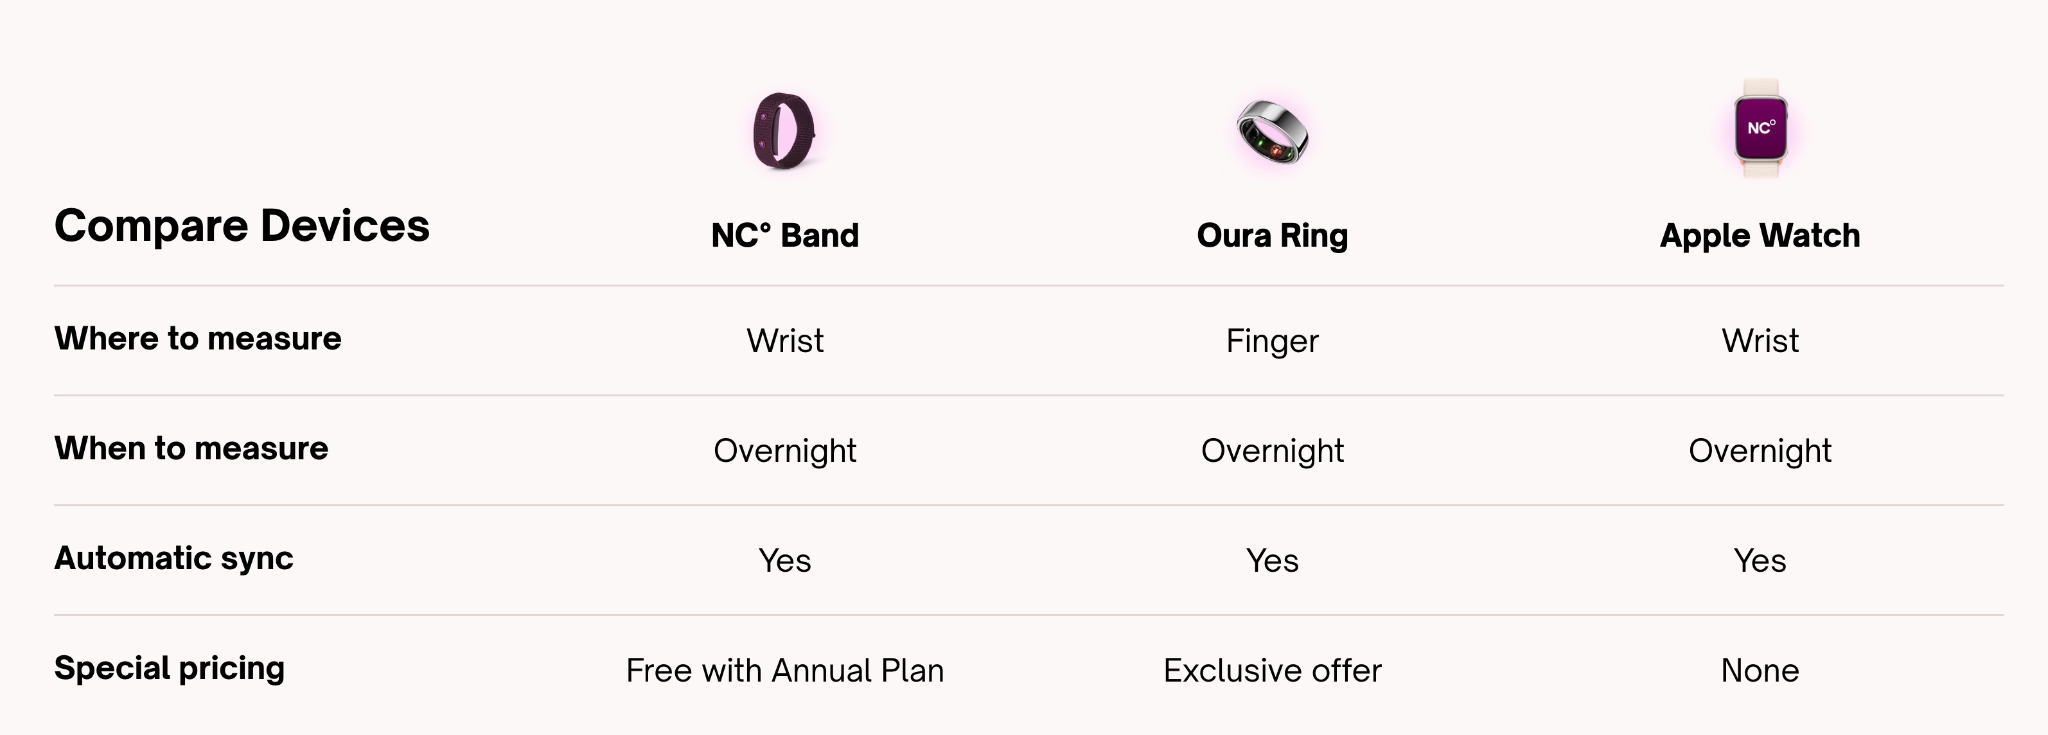Click Yes for Apple Watch automatic sync

coord(1760,560)
